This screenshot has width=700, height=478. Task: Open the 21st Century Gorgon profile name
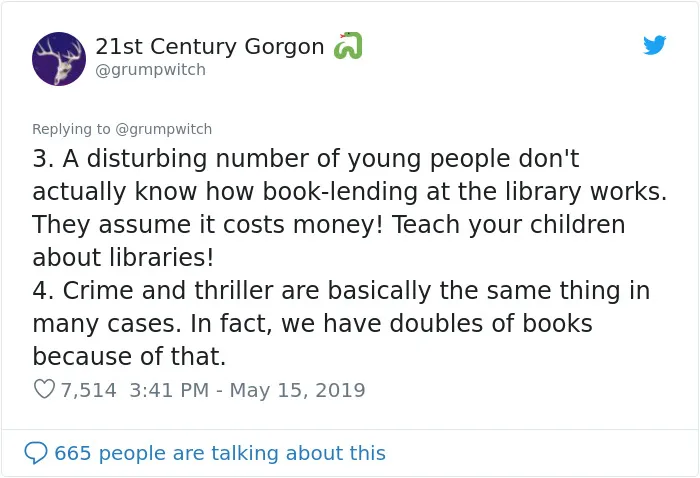click(x=209, y=46)
